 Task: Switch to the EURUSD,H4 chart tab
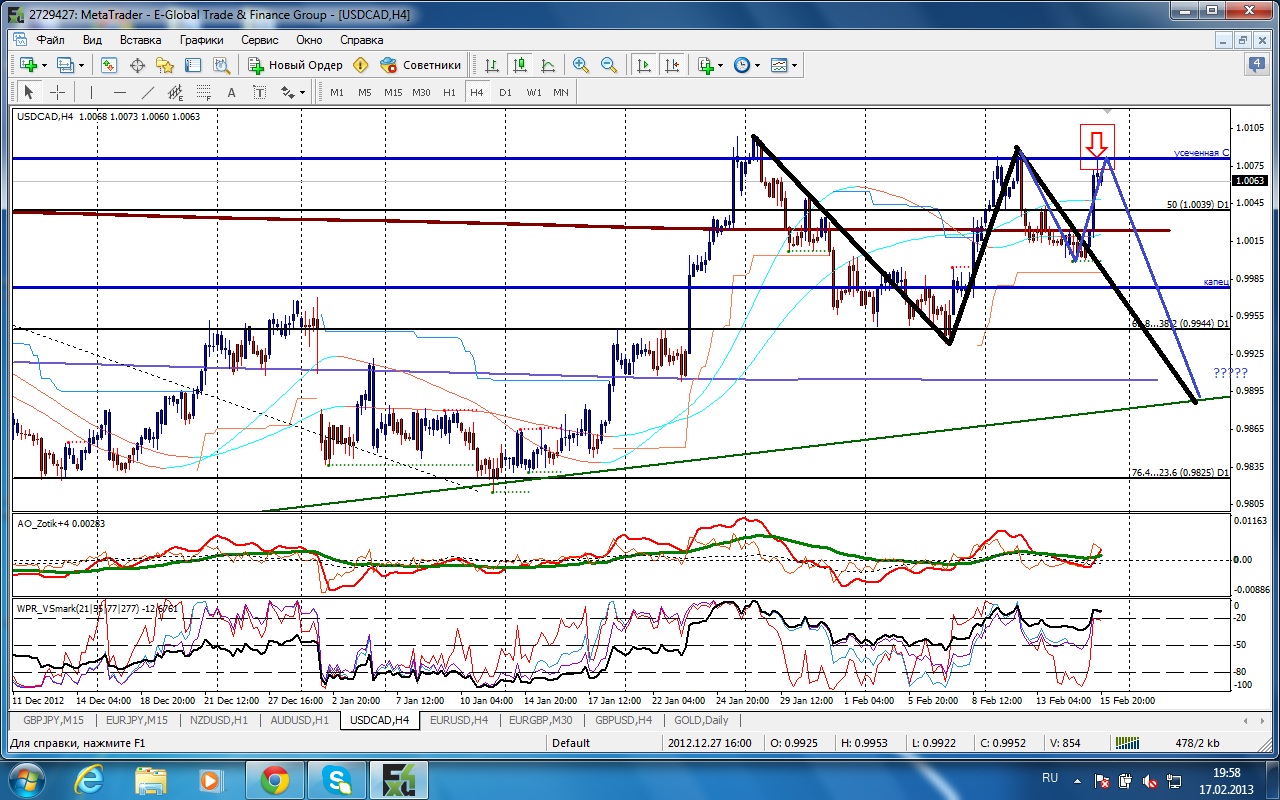click(x=458, y=720)
